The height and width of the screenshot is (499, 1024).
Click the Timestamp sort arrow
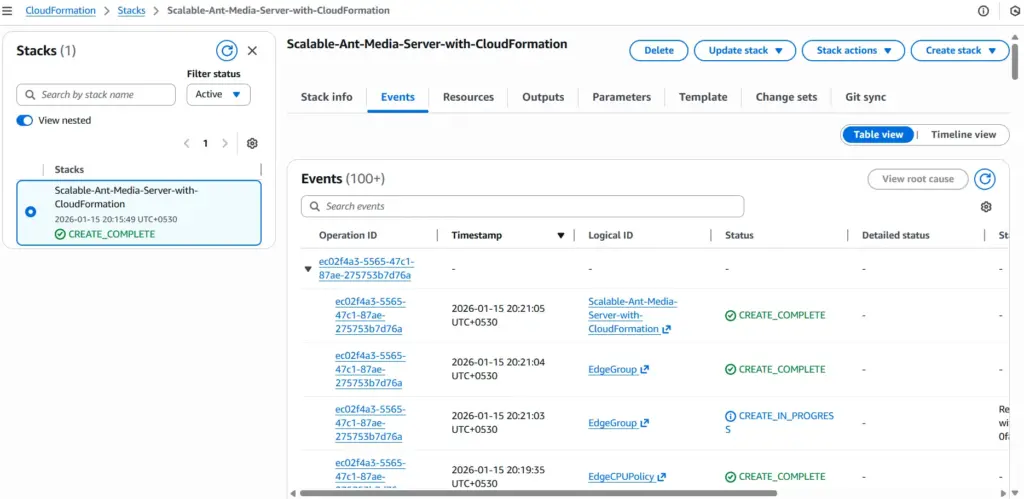click(x=560, y=236)
